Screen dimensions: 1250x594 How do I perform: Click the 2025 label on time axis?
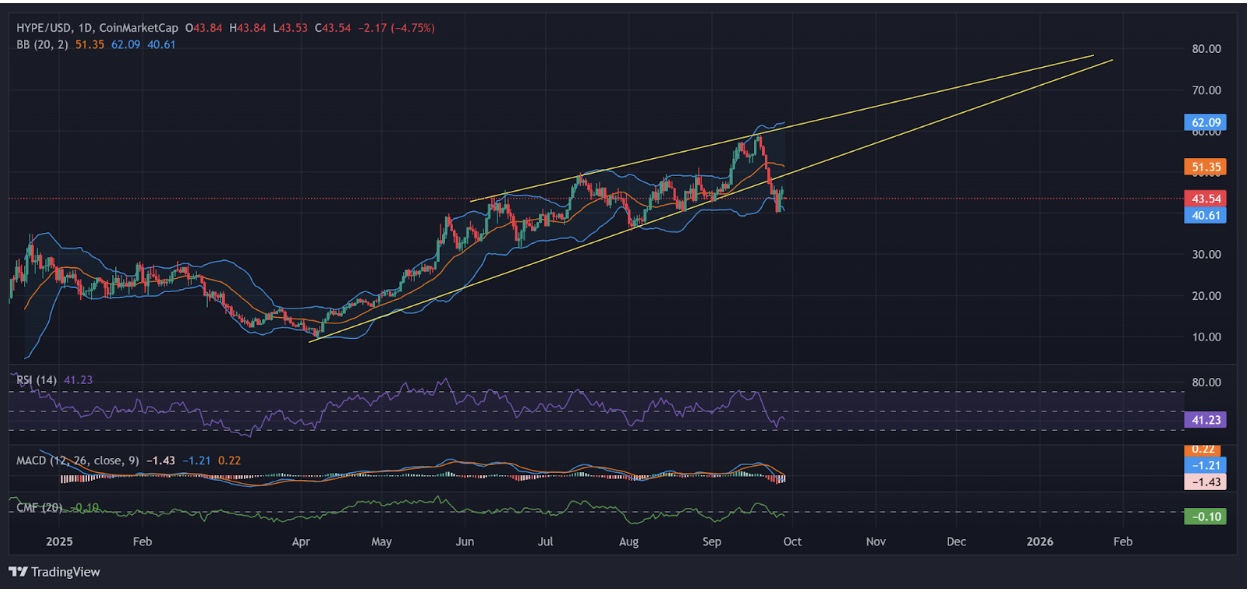[59, 542]
